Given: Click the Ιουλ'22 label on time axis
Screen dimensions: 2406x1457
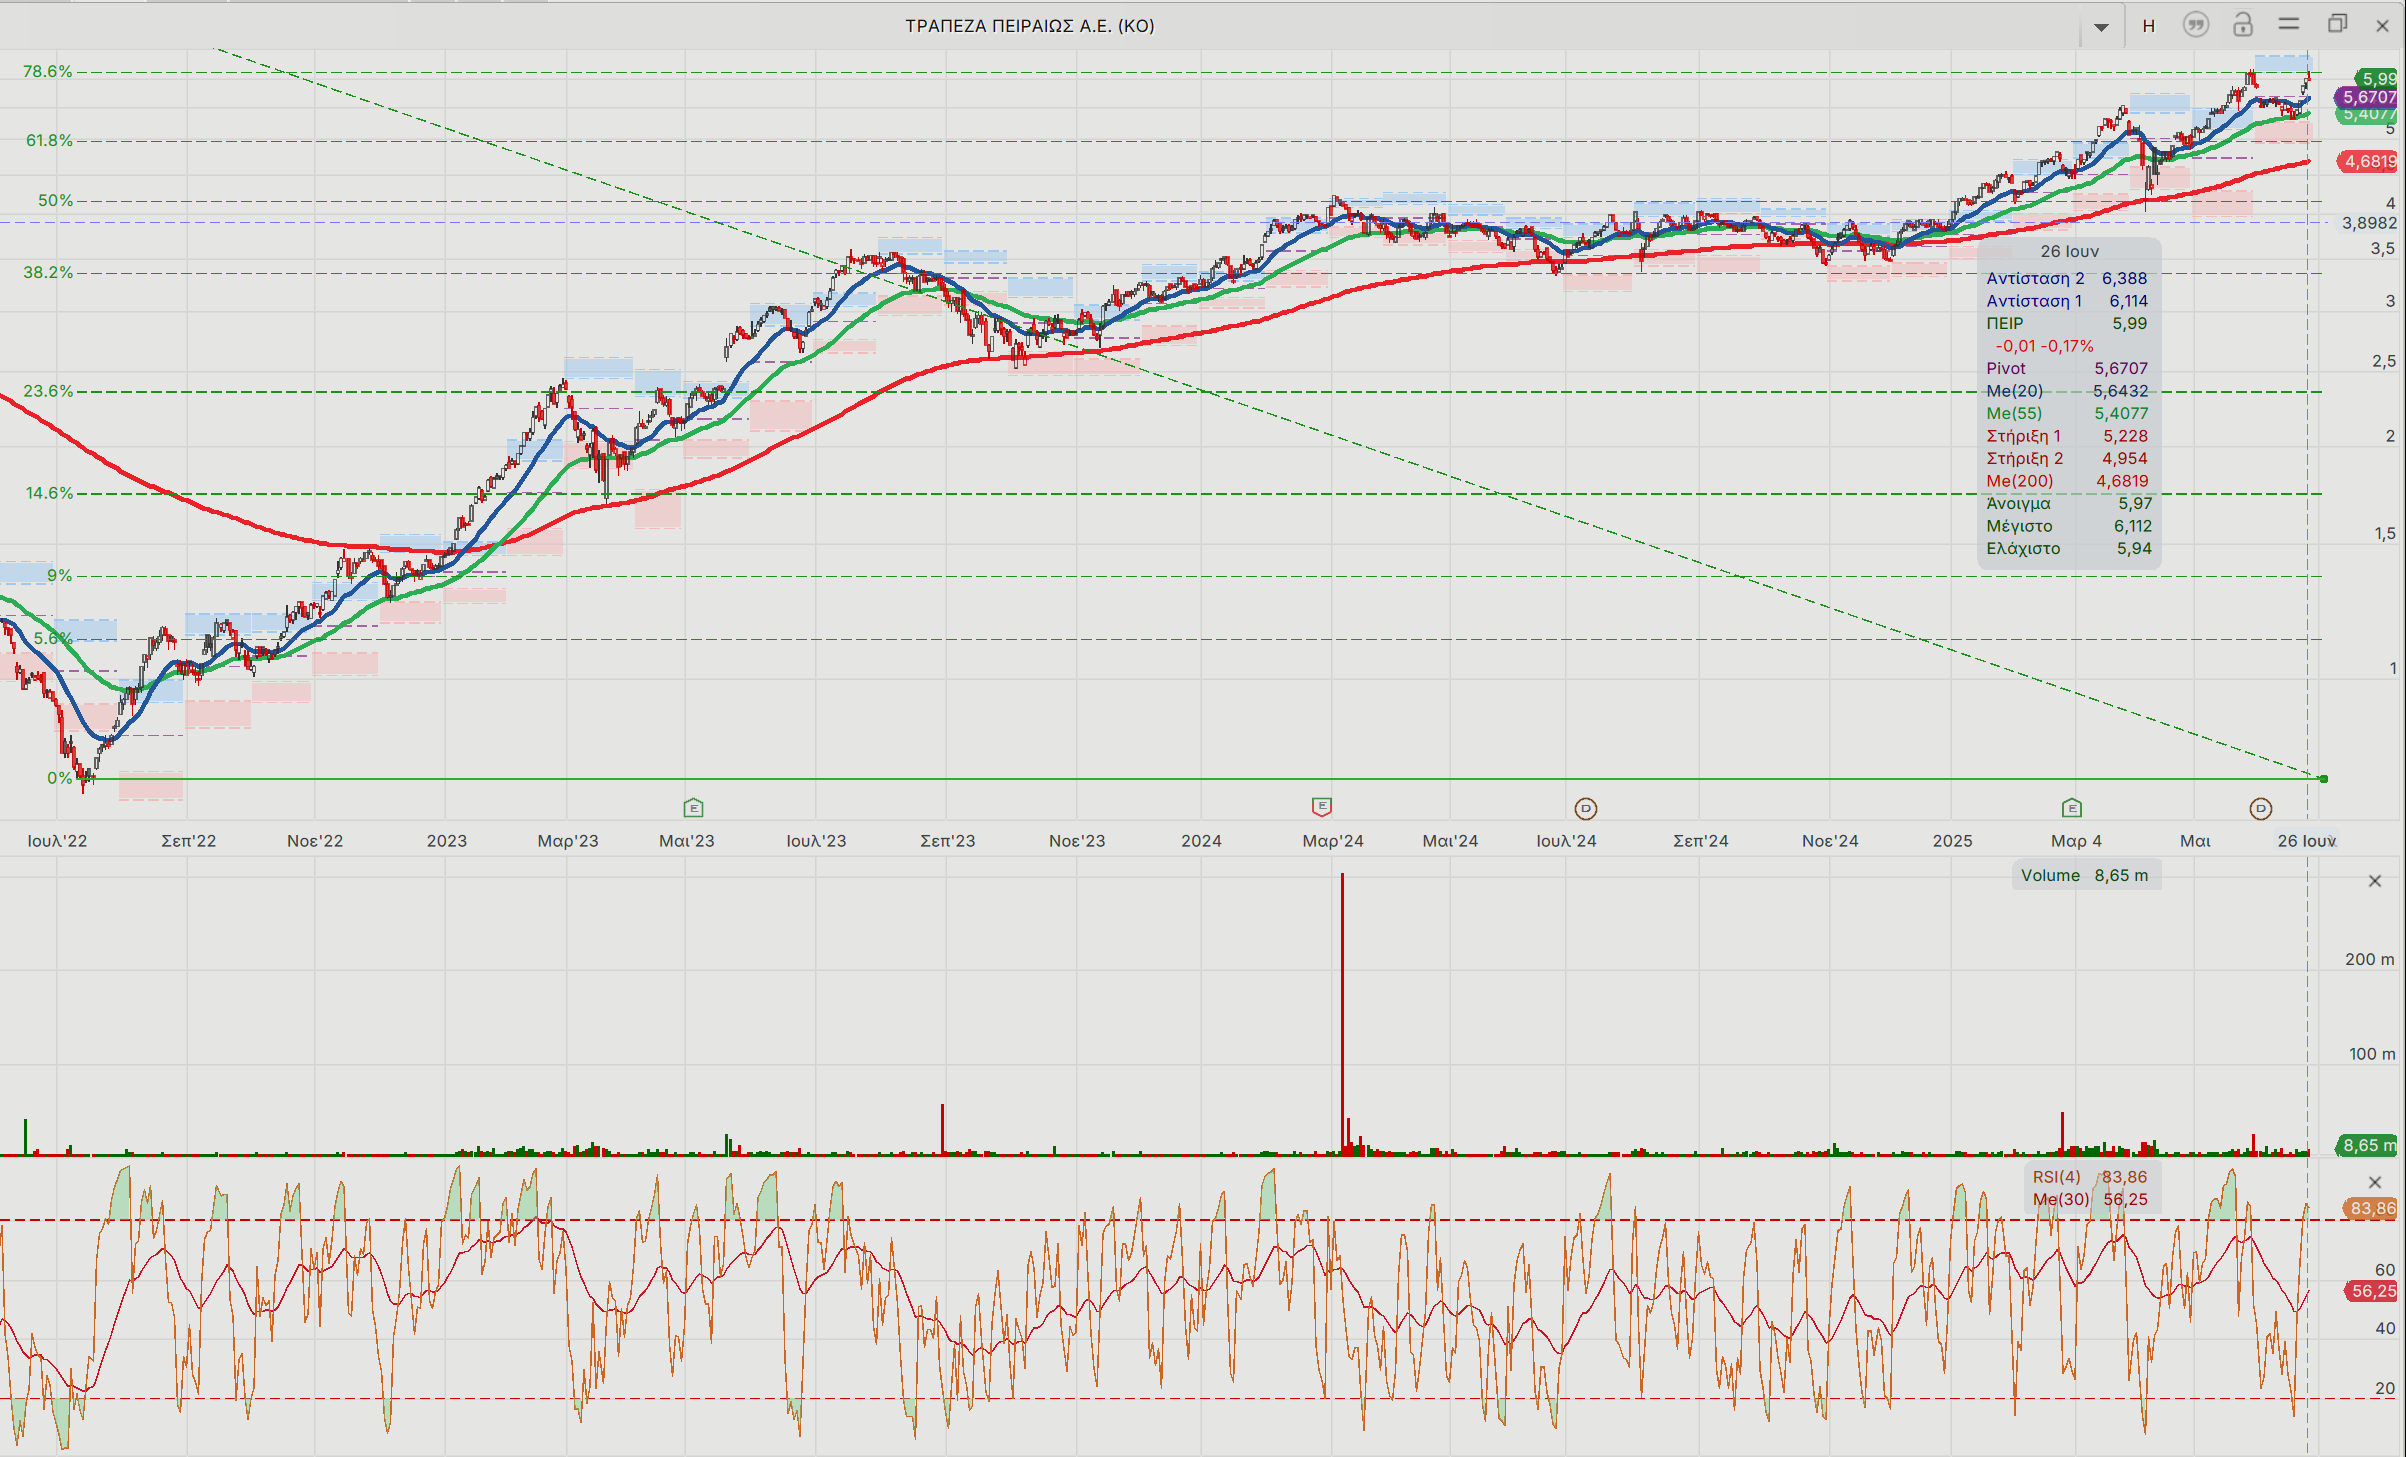Looking at the screenshot, I should [x=57, y=841].
